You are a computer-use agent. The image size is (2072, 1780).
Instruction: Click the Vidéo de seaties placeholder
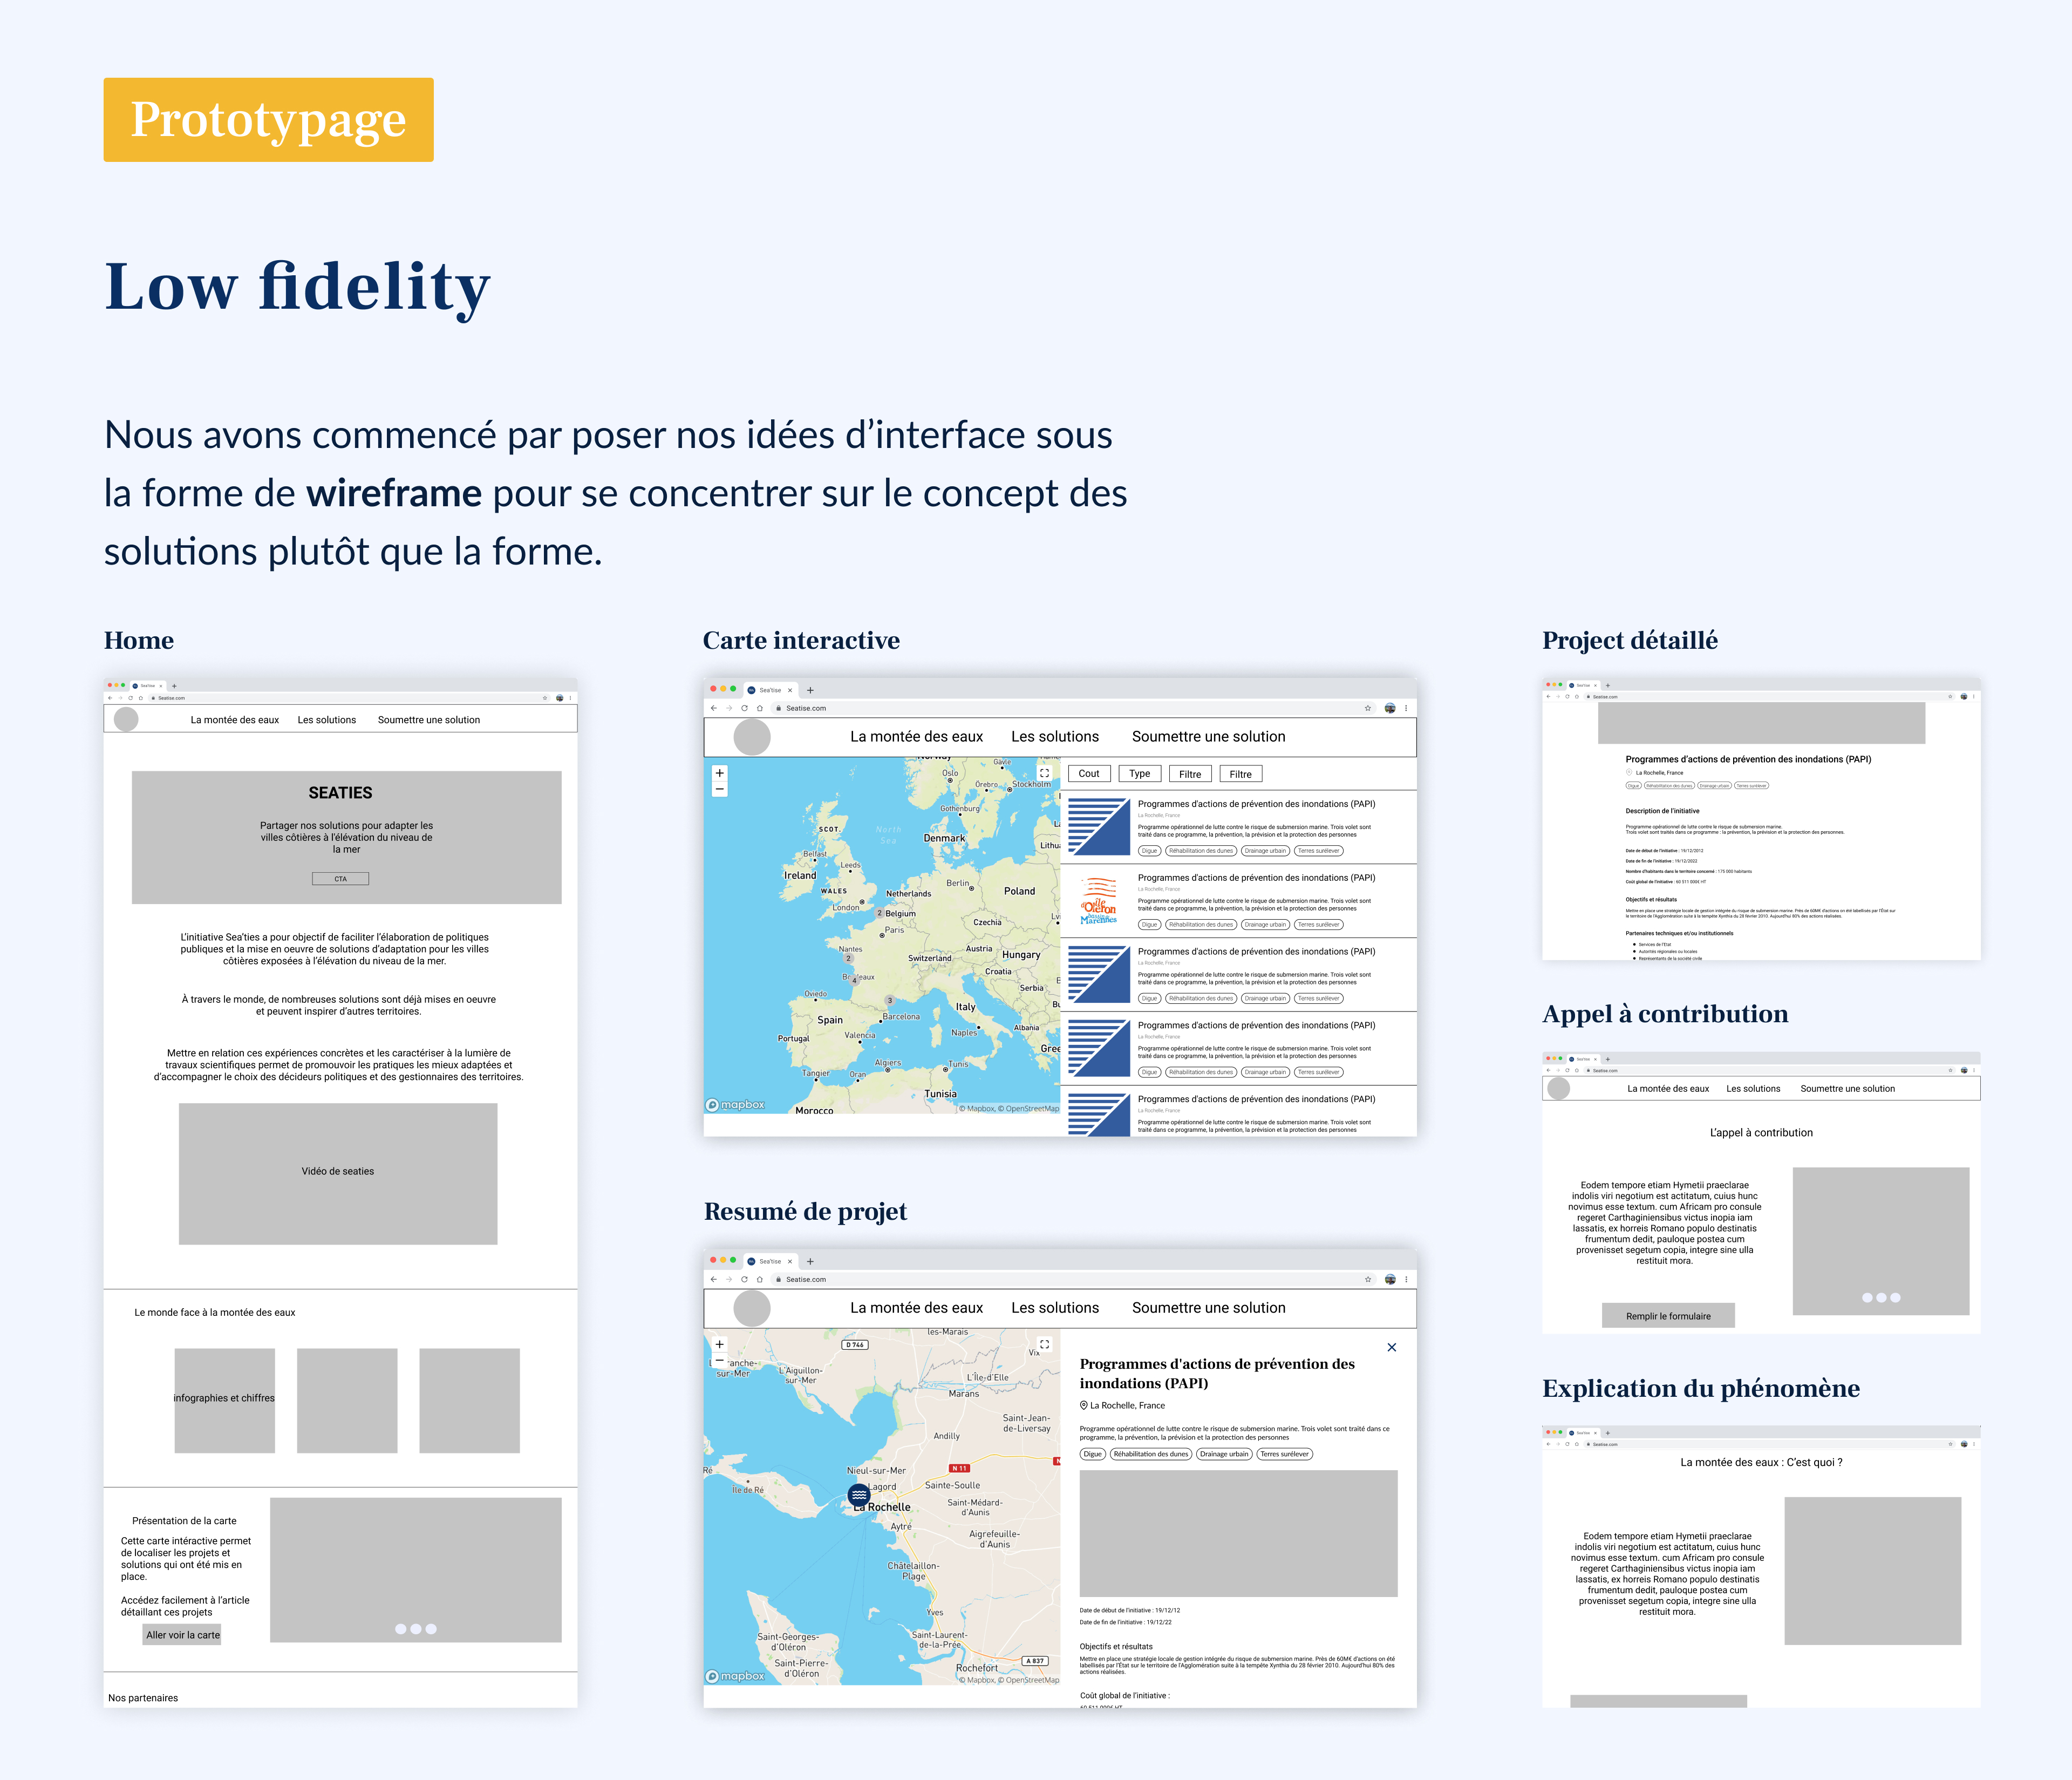(x=338, y=1172)
